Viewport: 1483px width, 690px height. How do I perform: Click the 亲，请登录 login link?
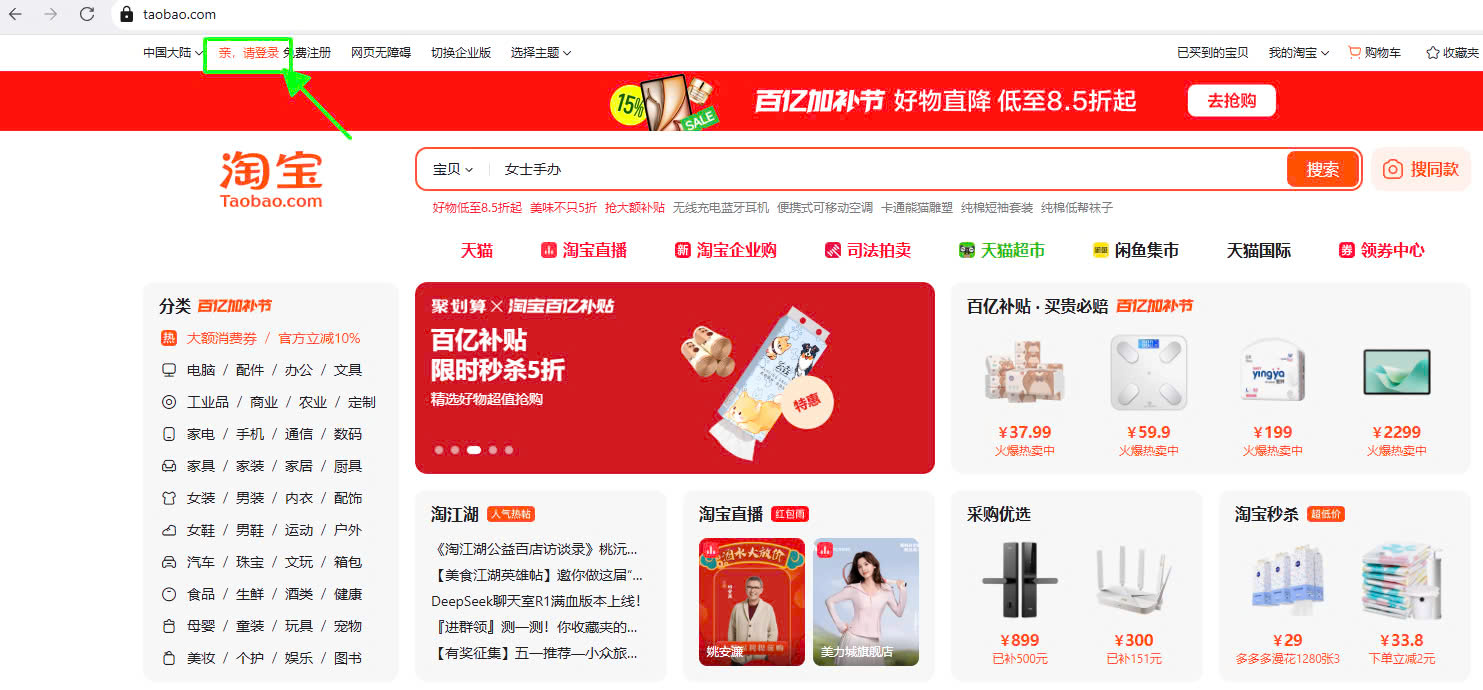click(249, 53)
